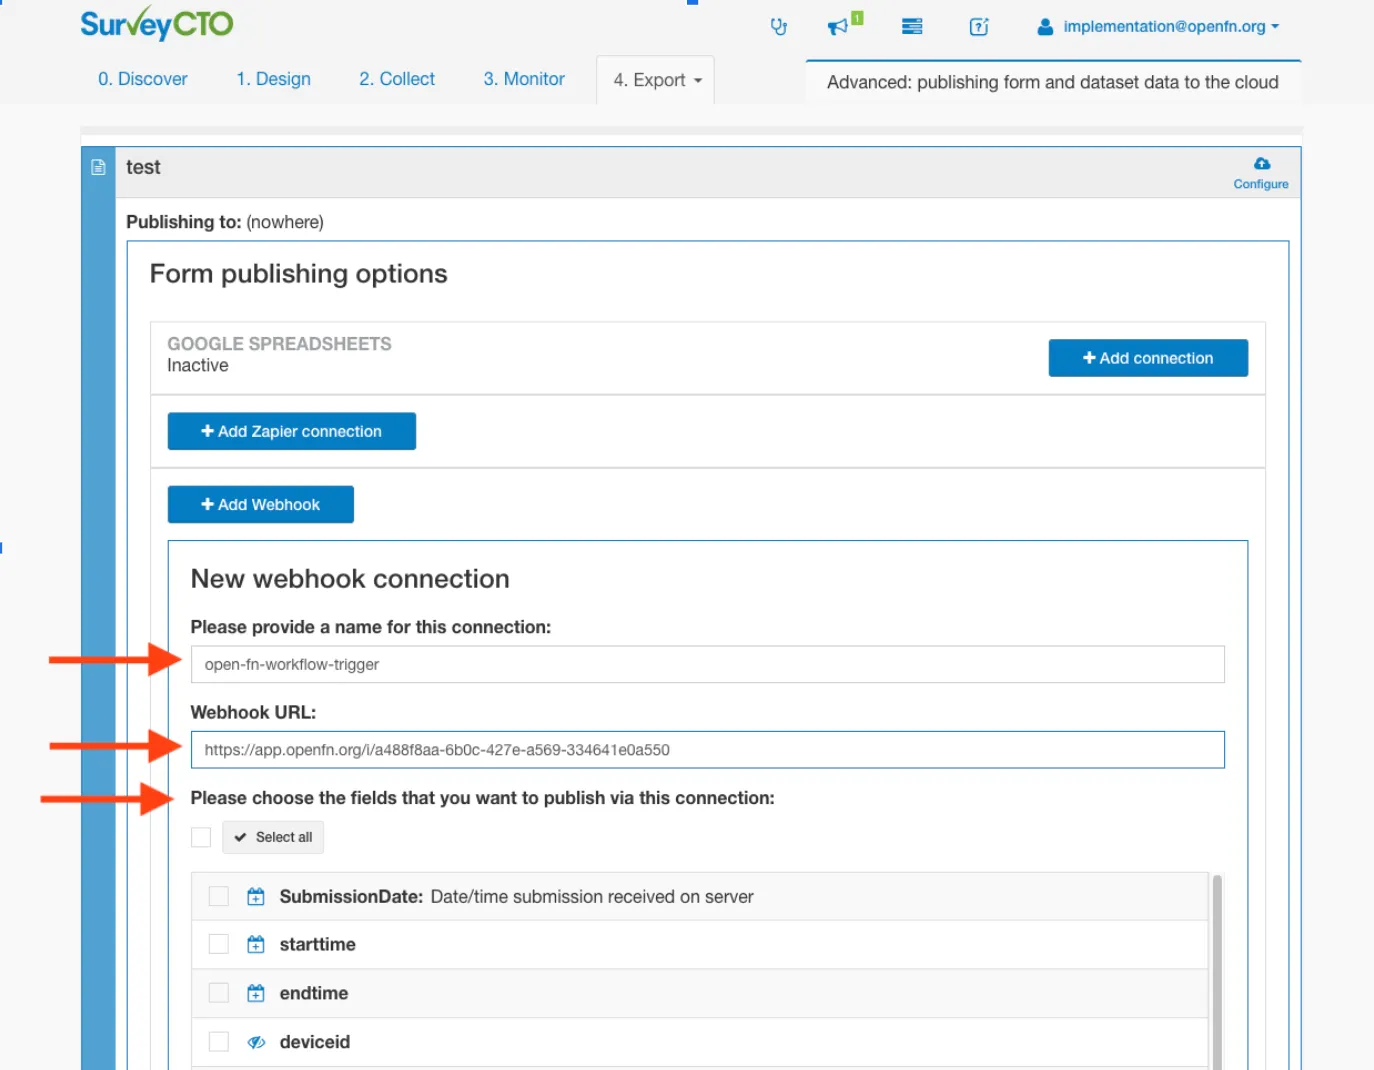Check the SubmissionDate field checkbox
The image size is (1374, 1070).
tap(219, 896)
